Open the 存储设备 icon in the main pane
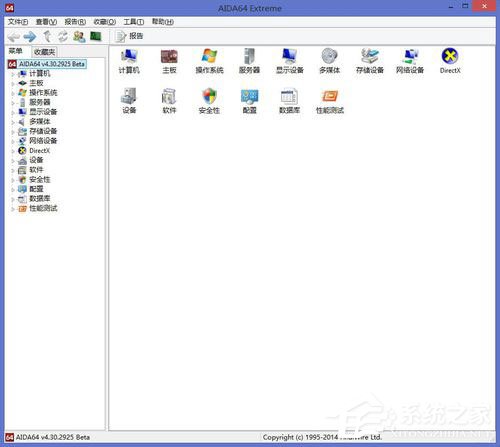500x447 pixels. click(x=370, y=61)
